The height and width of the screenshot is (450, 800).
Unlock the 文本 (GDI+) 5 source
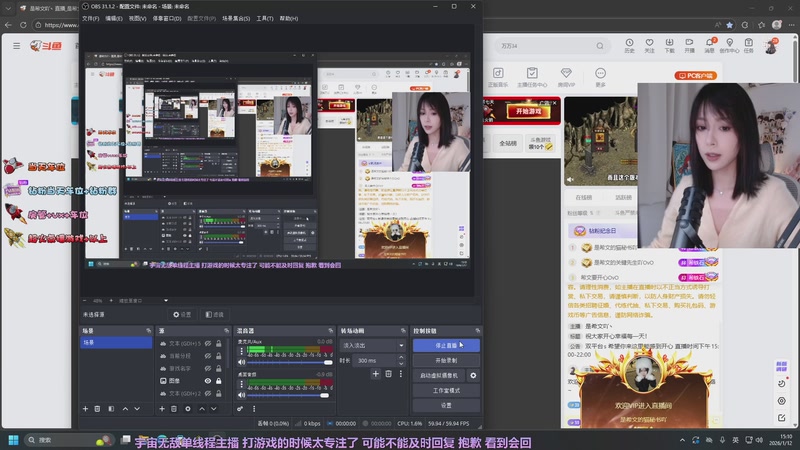[x=218, y=343]
